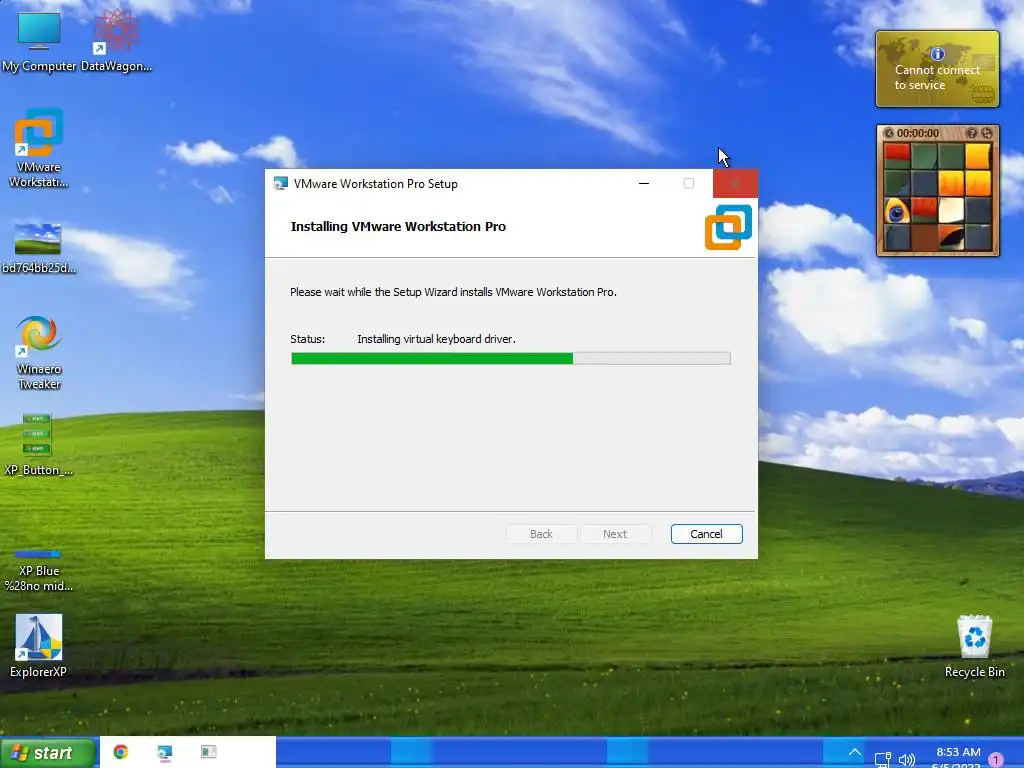Image resolution: width=1024 pixels, height=768 pixels.
Task: Expand the hidden system tray icons chevron
Action: [855, 752]
